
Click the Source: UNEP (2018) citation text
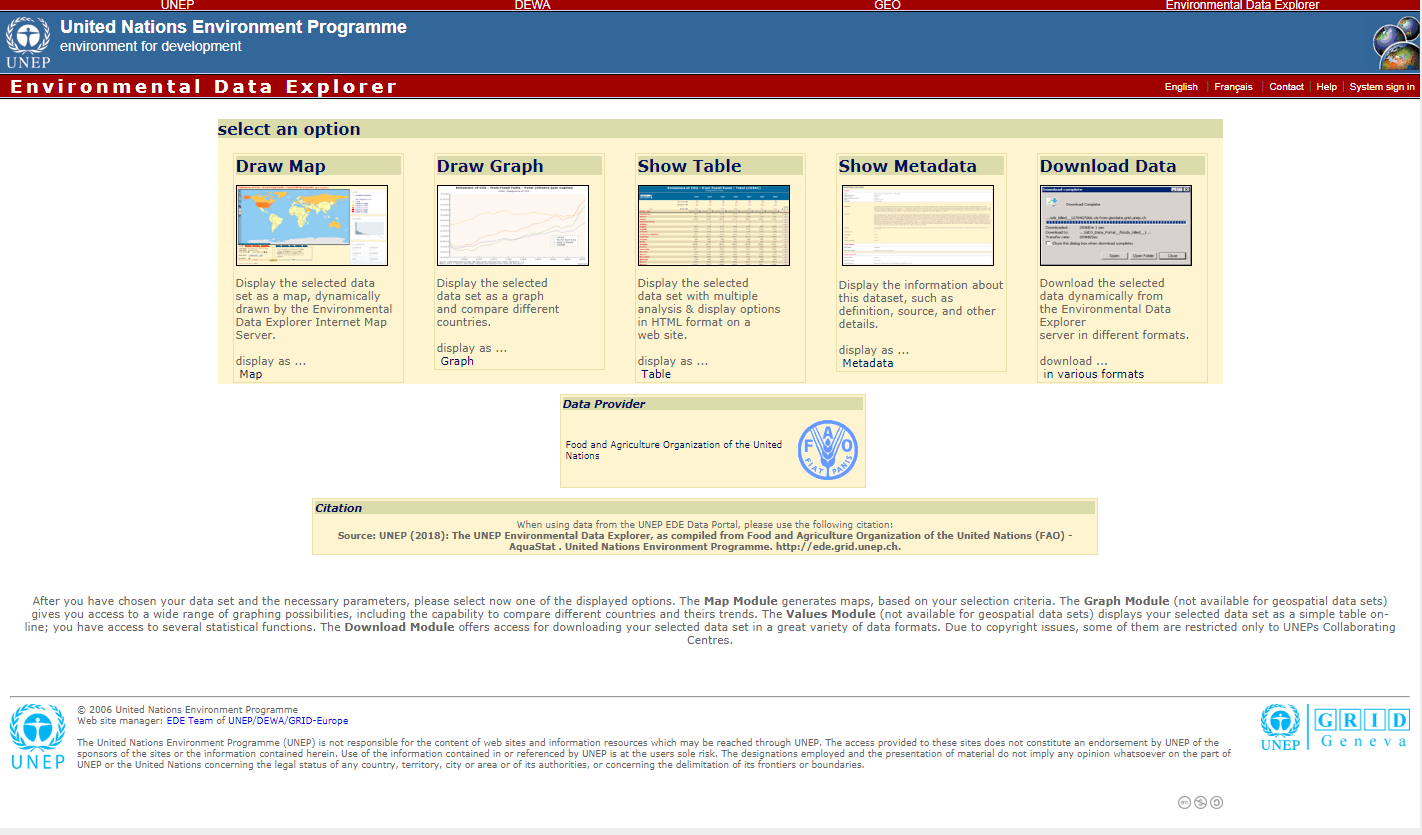click(705, 541)
